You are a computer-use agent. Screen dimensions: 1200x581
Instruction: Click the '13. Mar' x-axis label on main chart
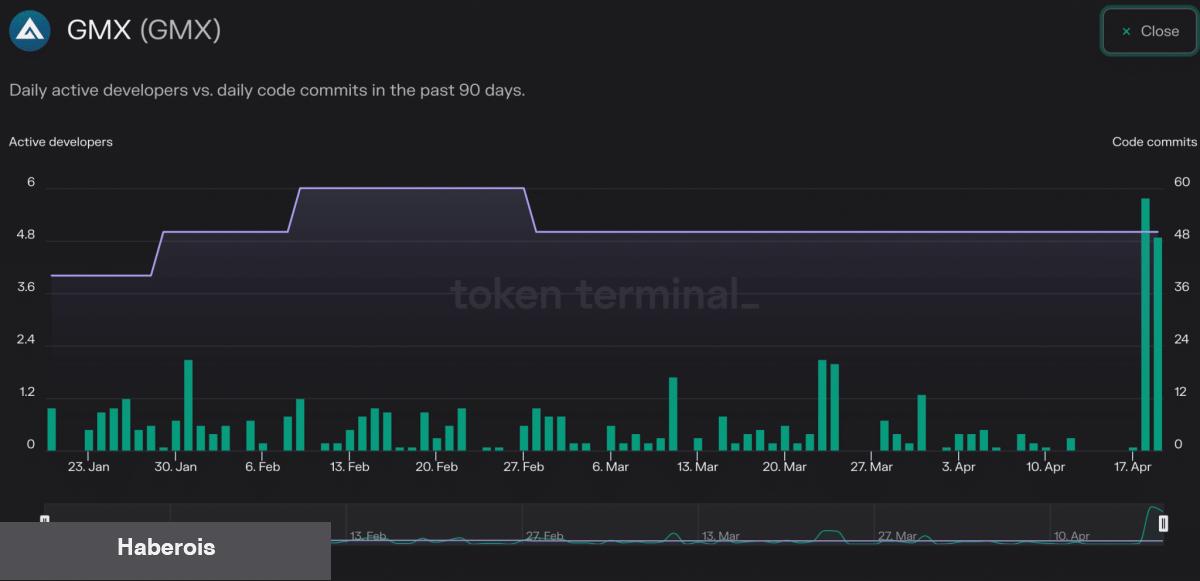point(697,467)
